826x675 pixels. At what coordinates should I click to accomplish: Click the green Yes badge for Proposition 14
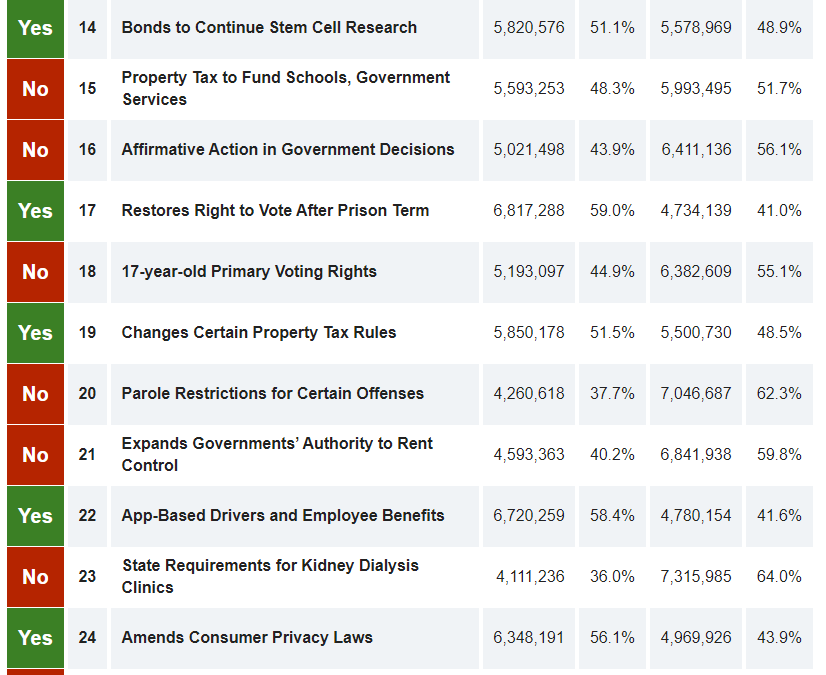point(35,28)
